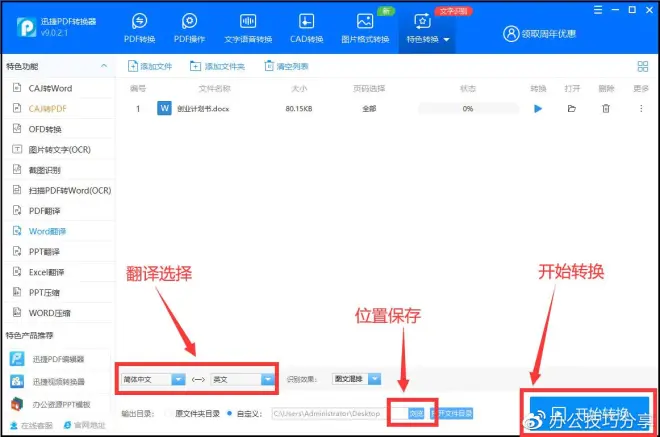
Task: Select 图片转文字(OCR) in sidebar
Action: coord(59,149)
